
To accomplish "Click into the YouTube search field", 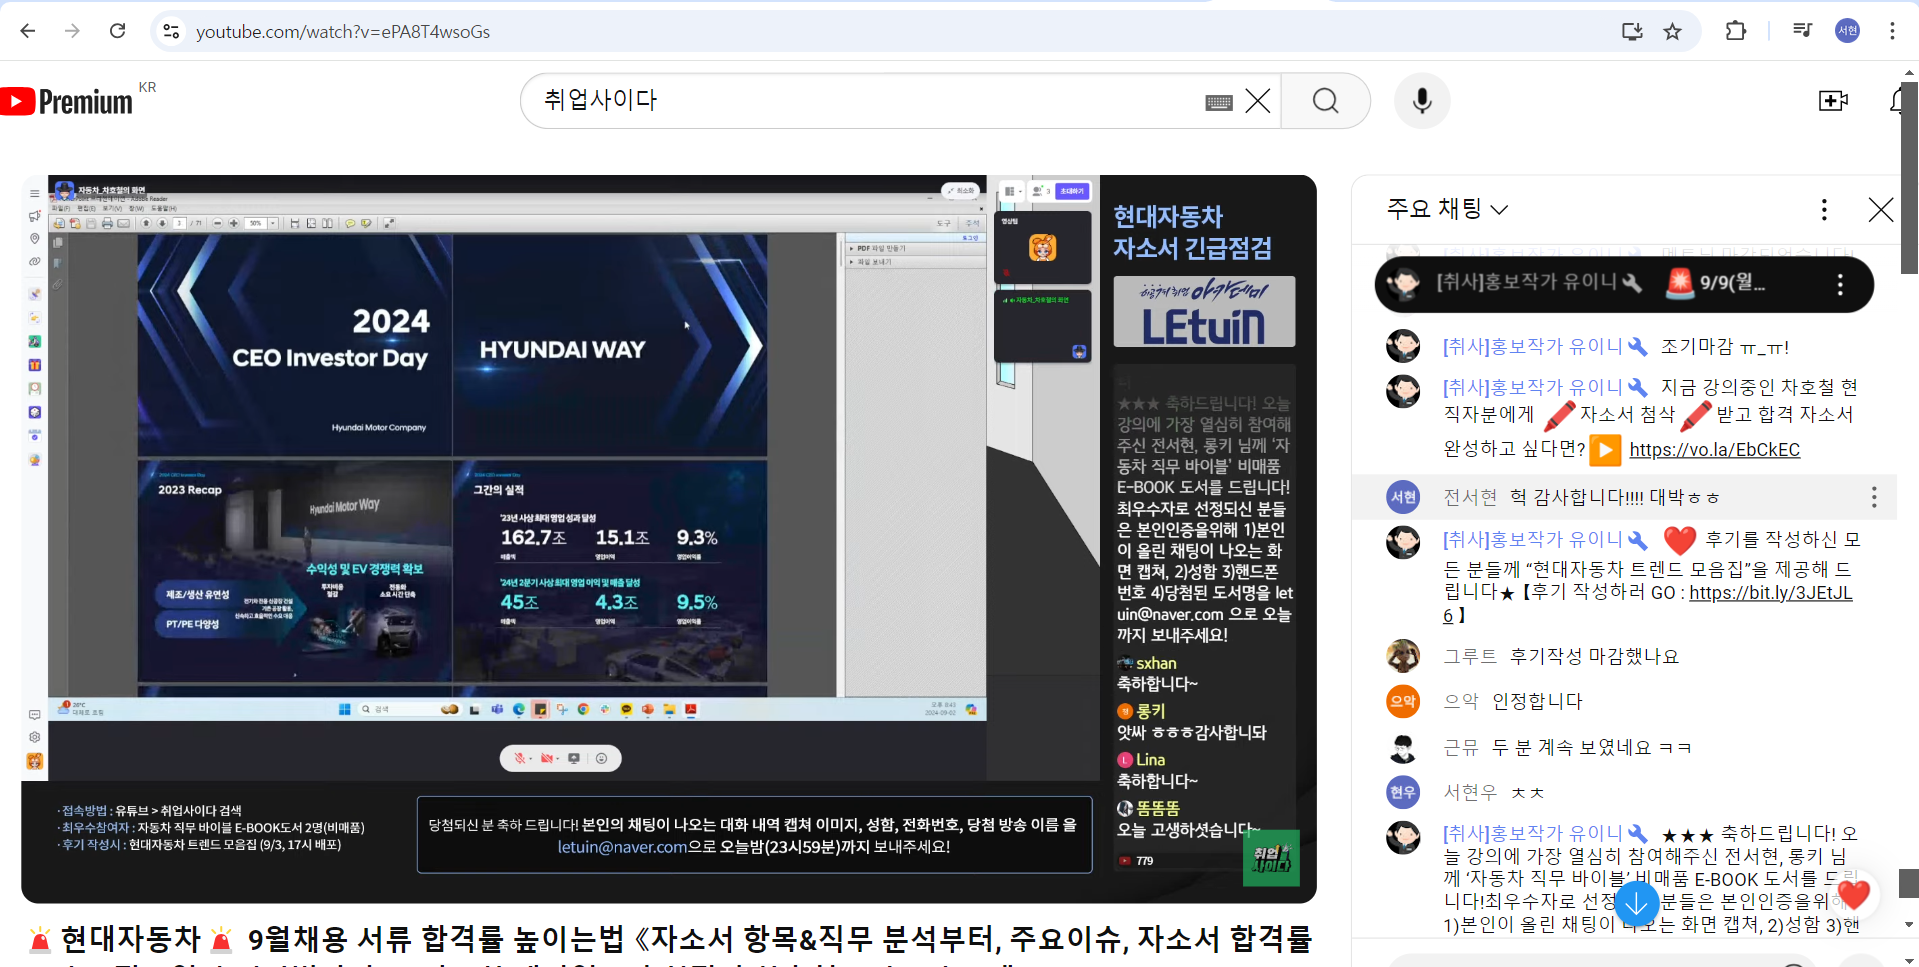I will pos(860,101).
